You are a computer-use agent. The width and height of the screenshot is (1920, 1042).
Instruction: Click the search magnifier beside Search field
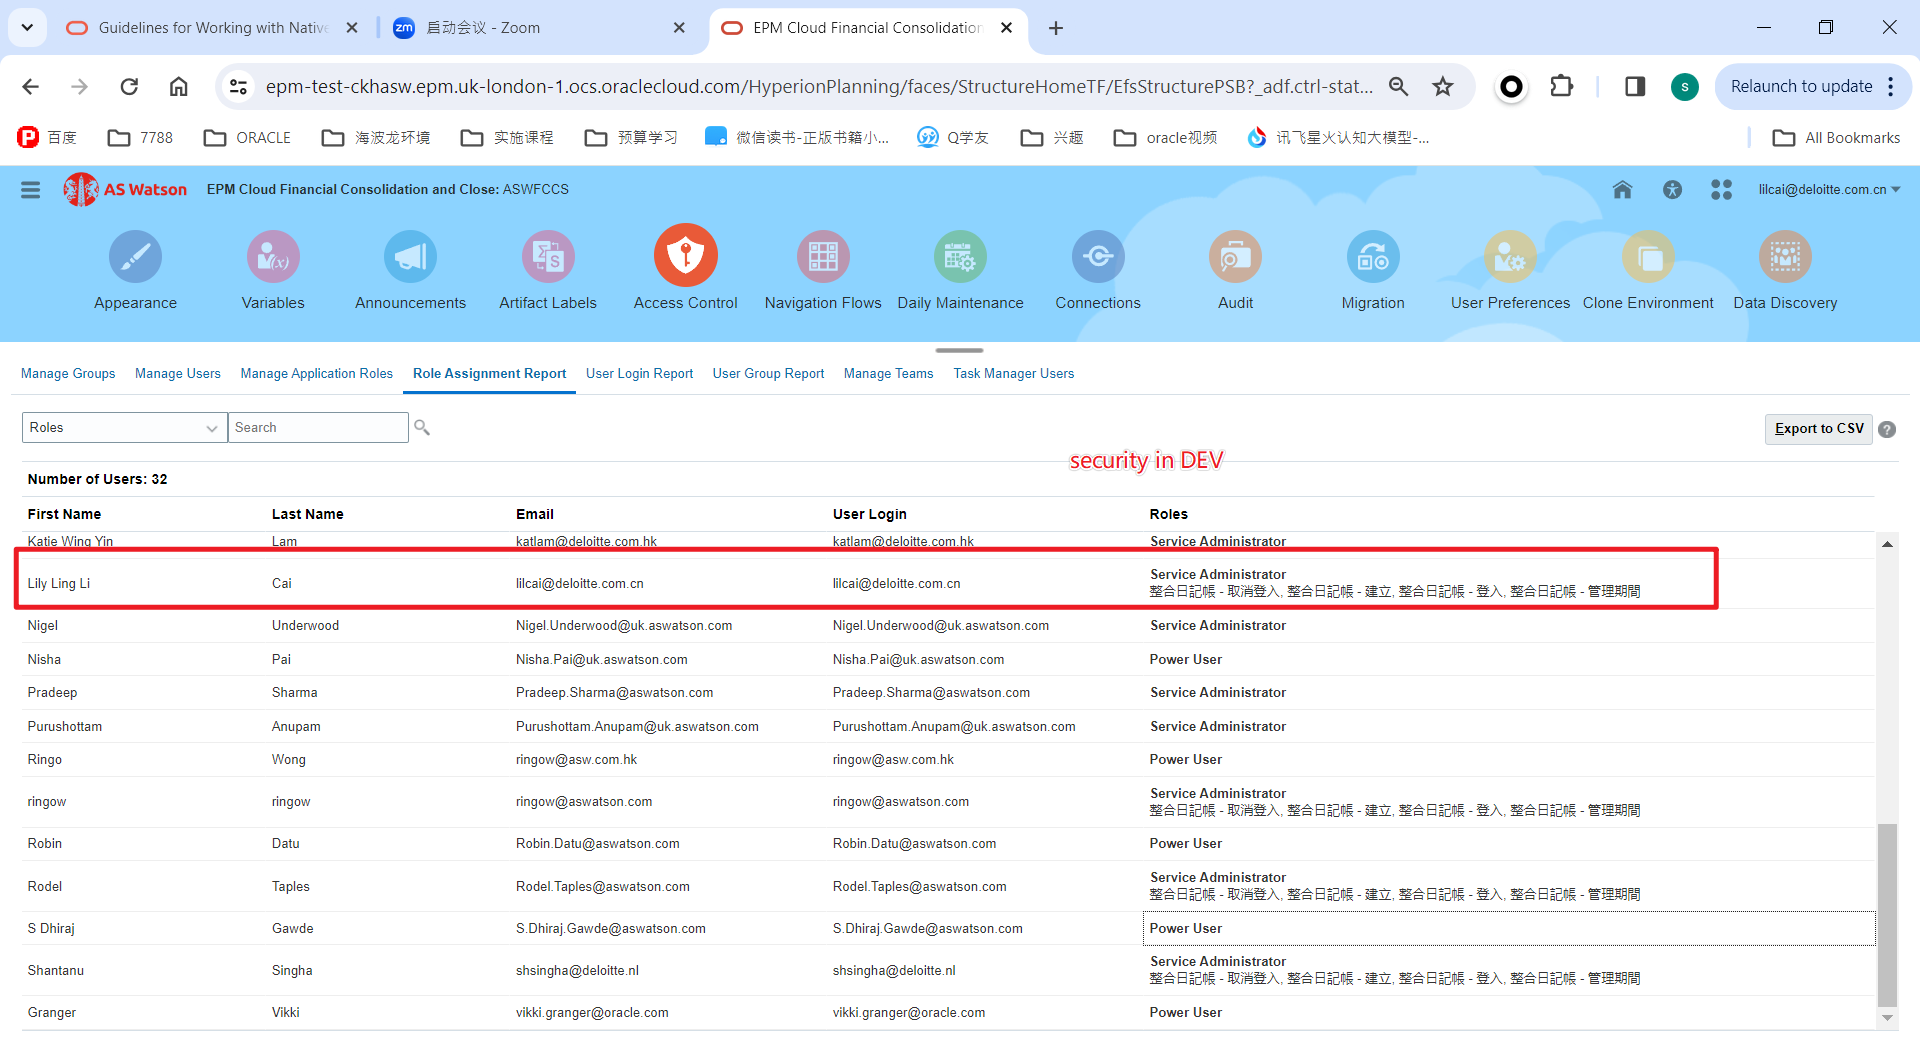point(422,427)
